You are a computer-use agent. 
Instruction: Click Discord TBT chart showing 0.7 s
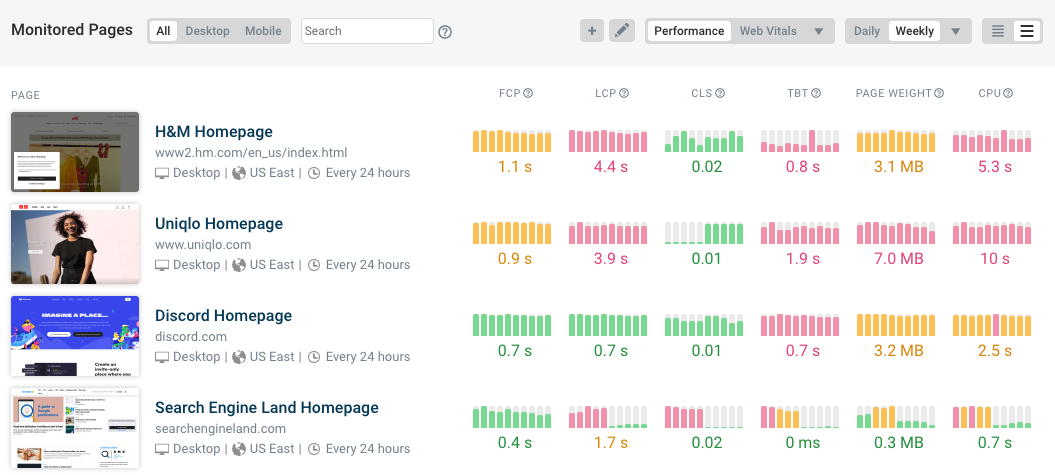coord(800,325)
